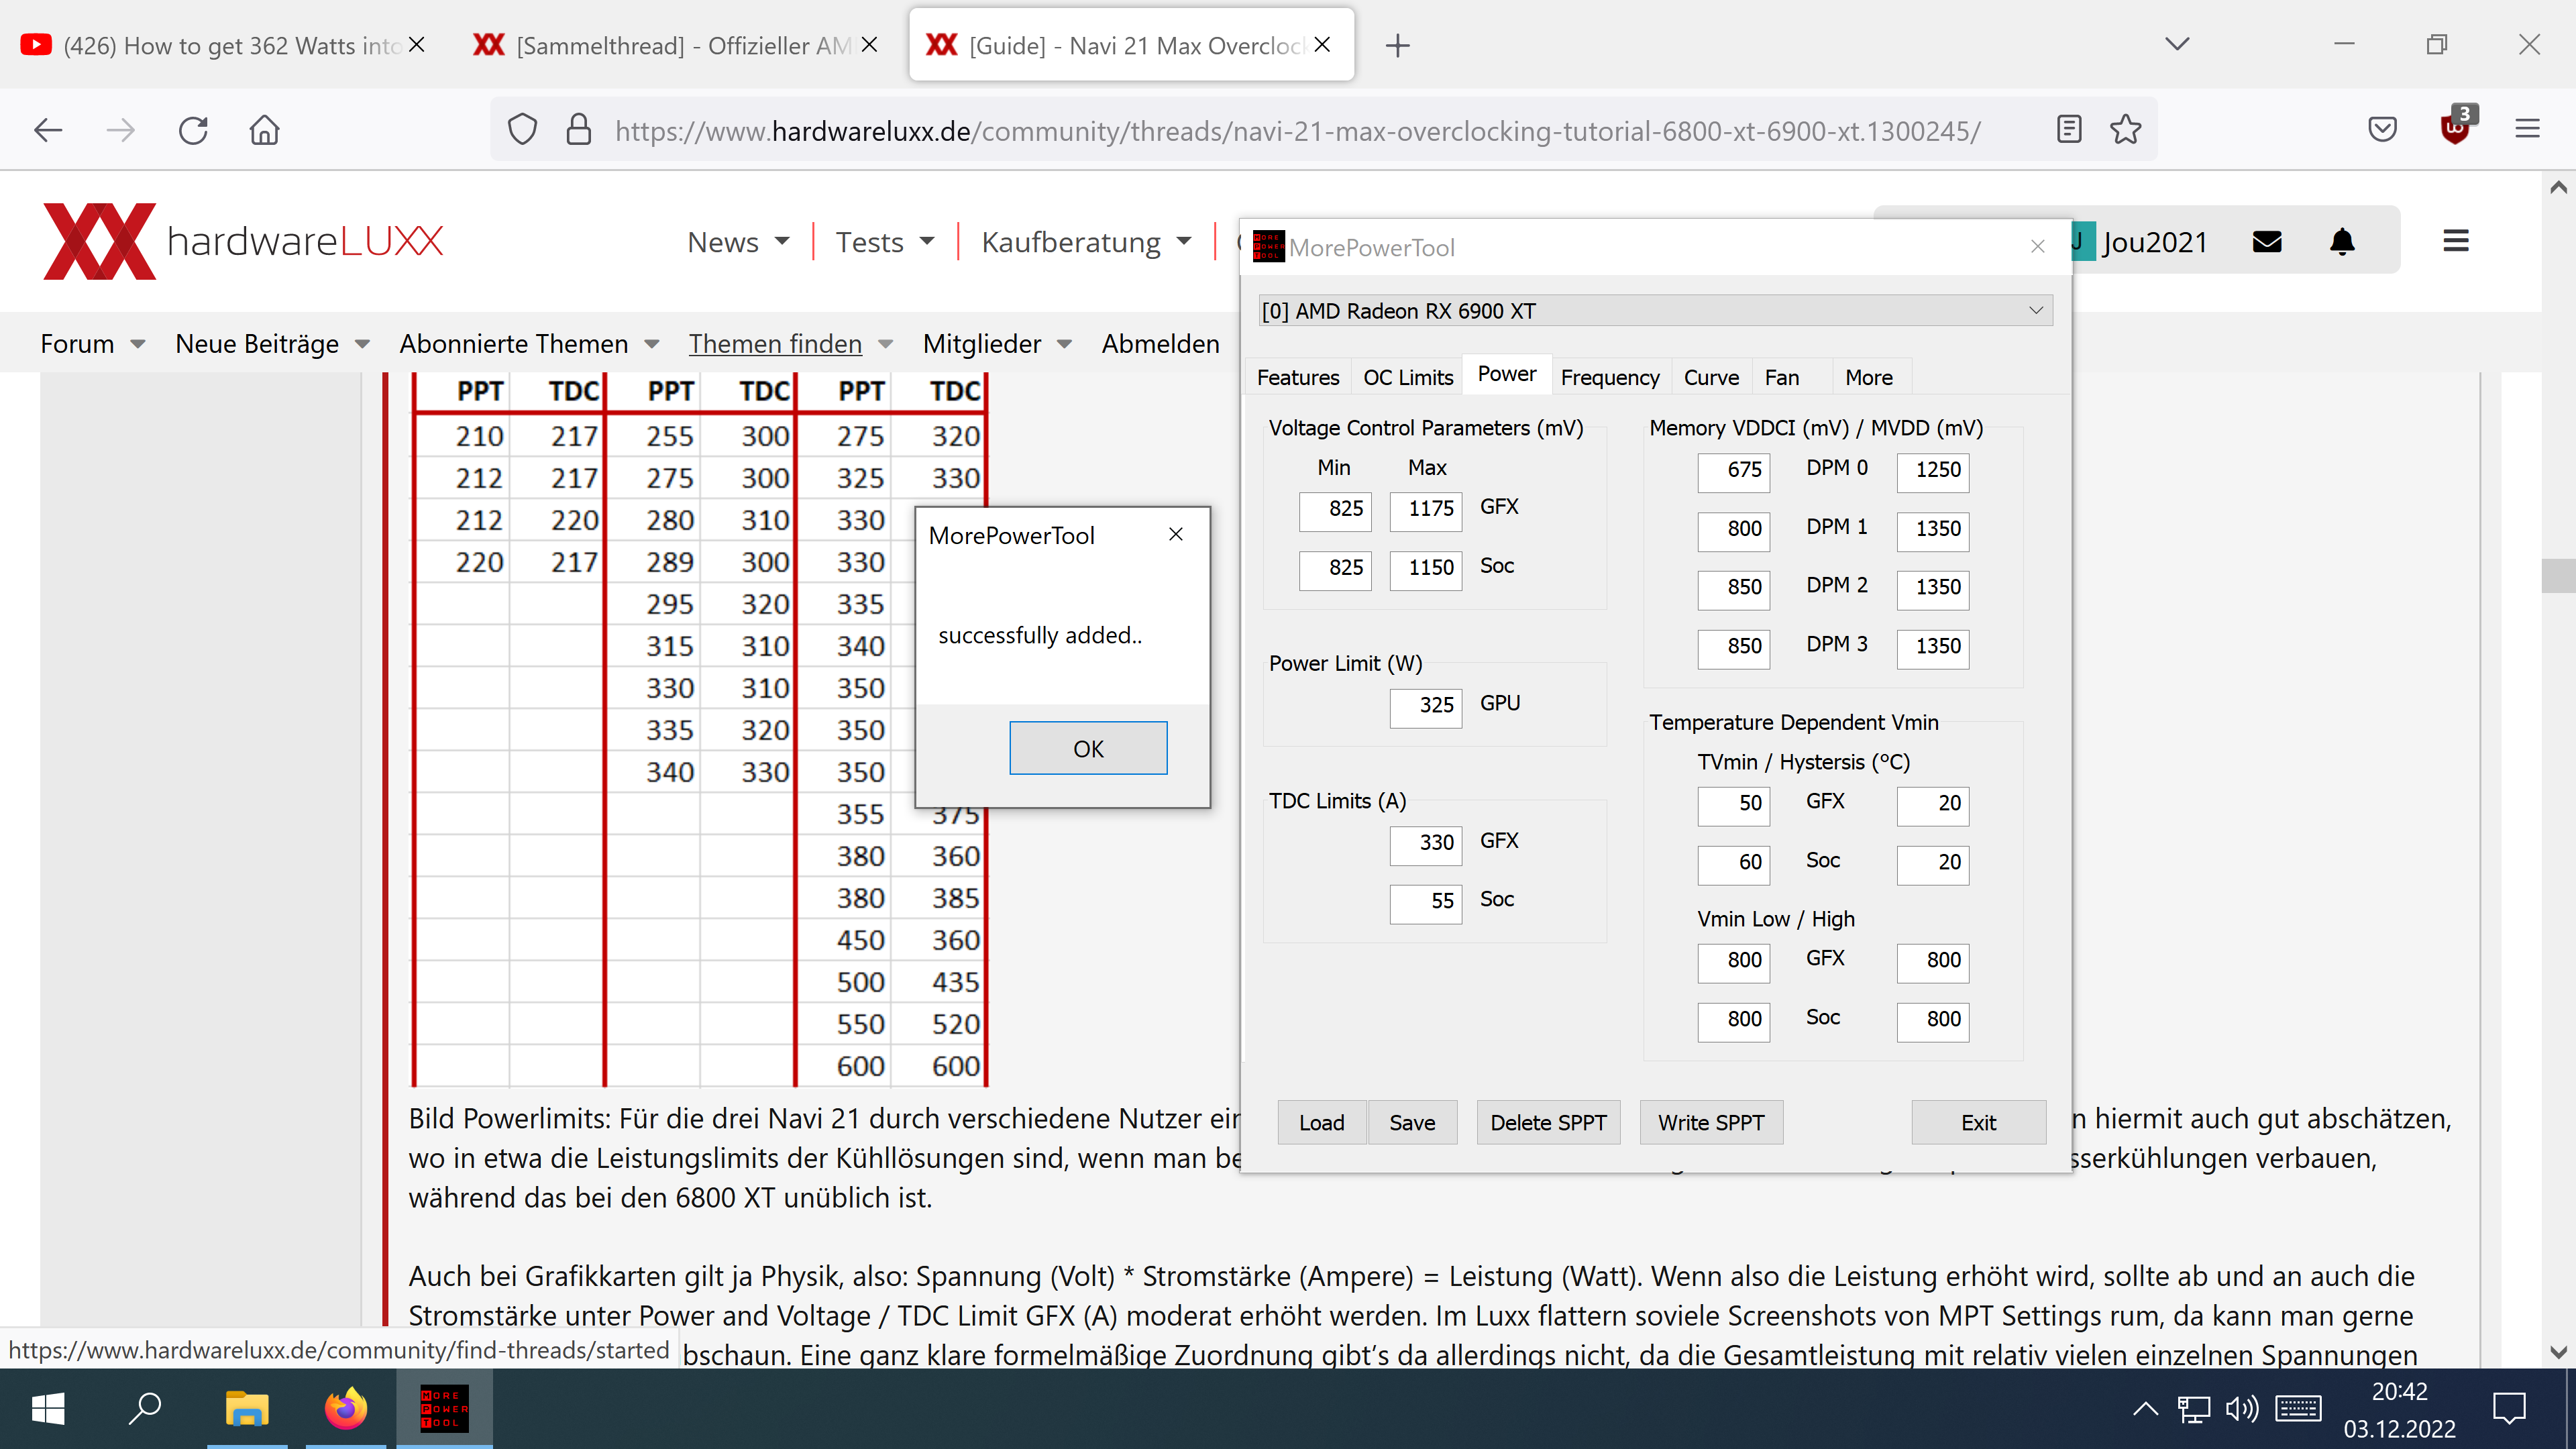
Task: Open the messages envelope icon
Action: tap(2267, 241)
